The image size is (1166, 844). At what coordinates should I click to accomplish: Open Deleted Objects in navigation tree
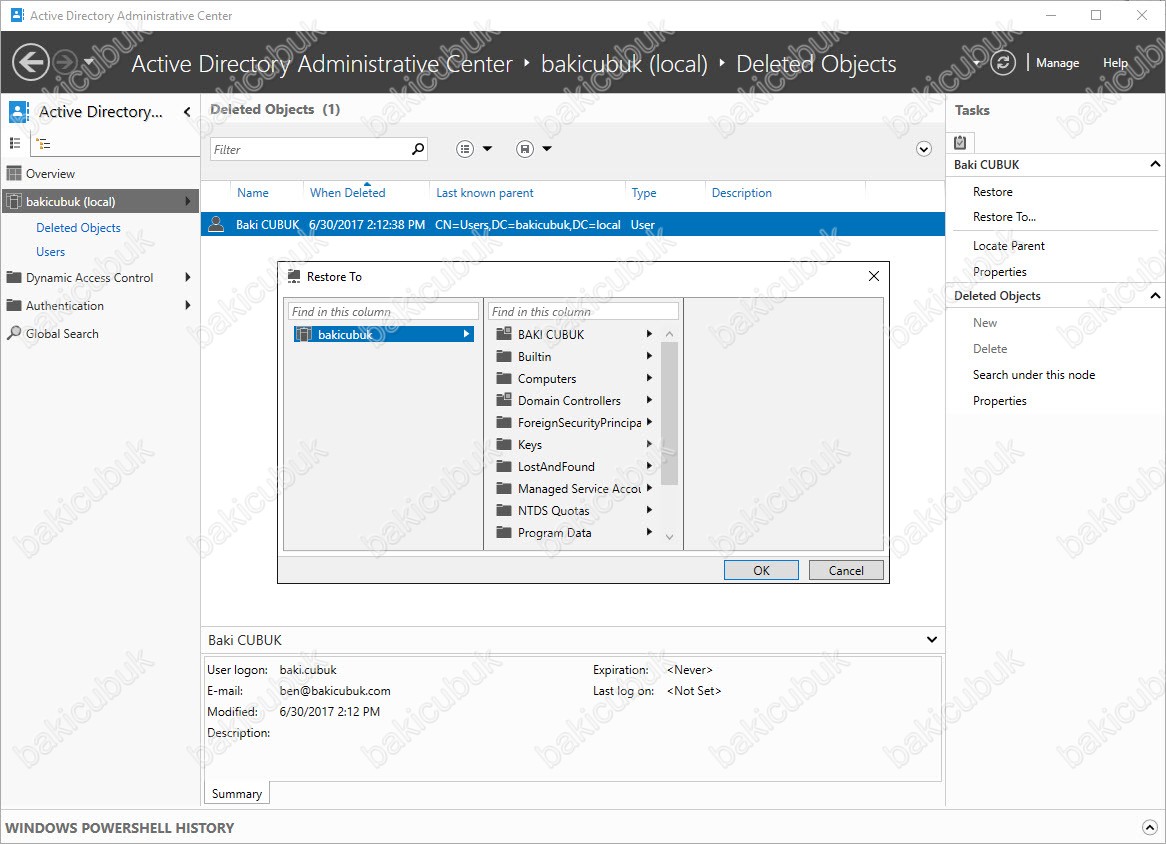[x=78, y=228]
